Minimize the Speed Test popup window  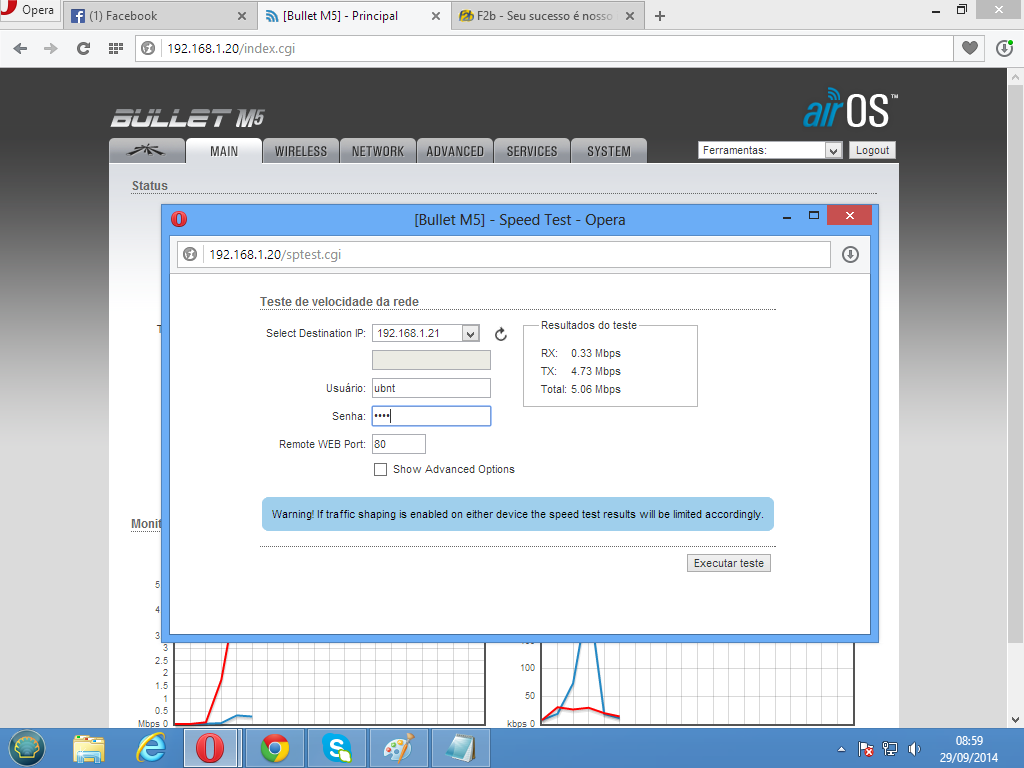(787, 216)
